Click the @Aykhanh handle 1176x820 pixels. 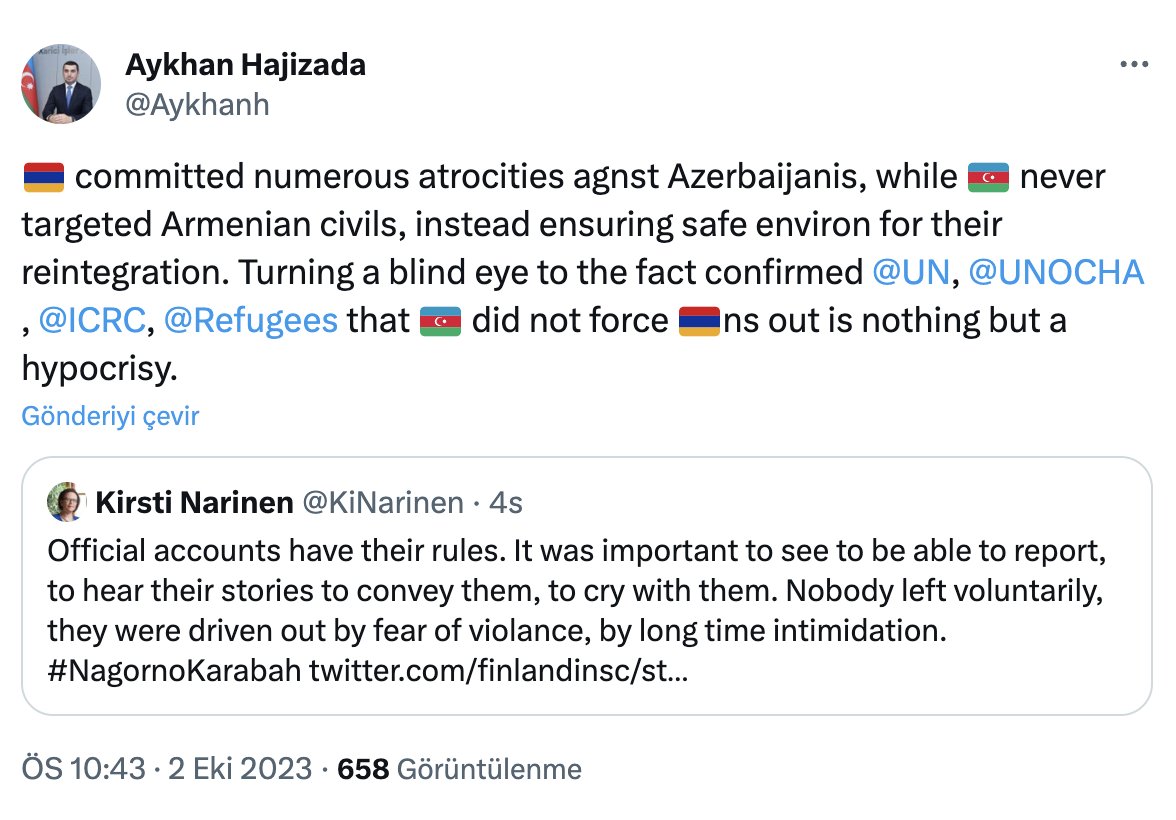[x=197, y=105]
